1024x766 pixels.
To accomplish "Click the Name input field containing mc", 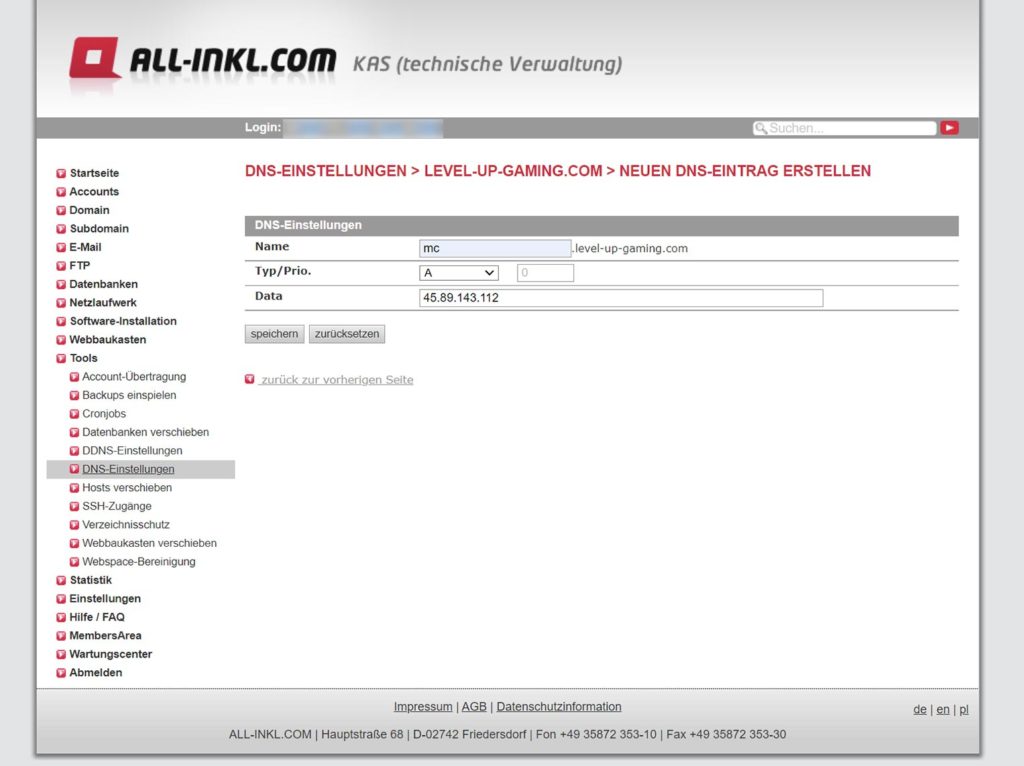I will tap(495, 248).
